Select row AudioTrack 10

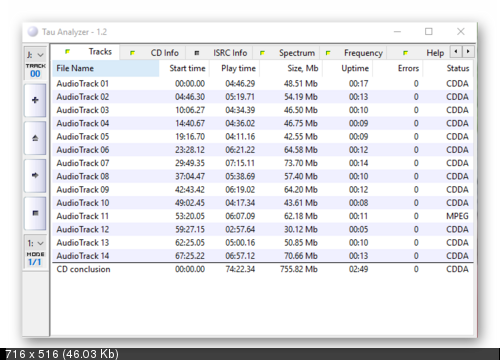(263, 203)
